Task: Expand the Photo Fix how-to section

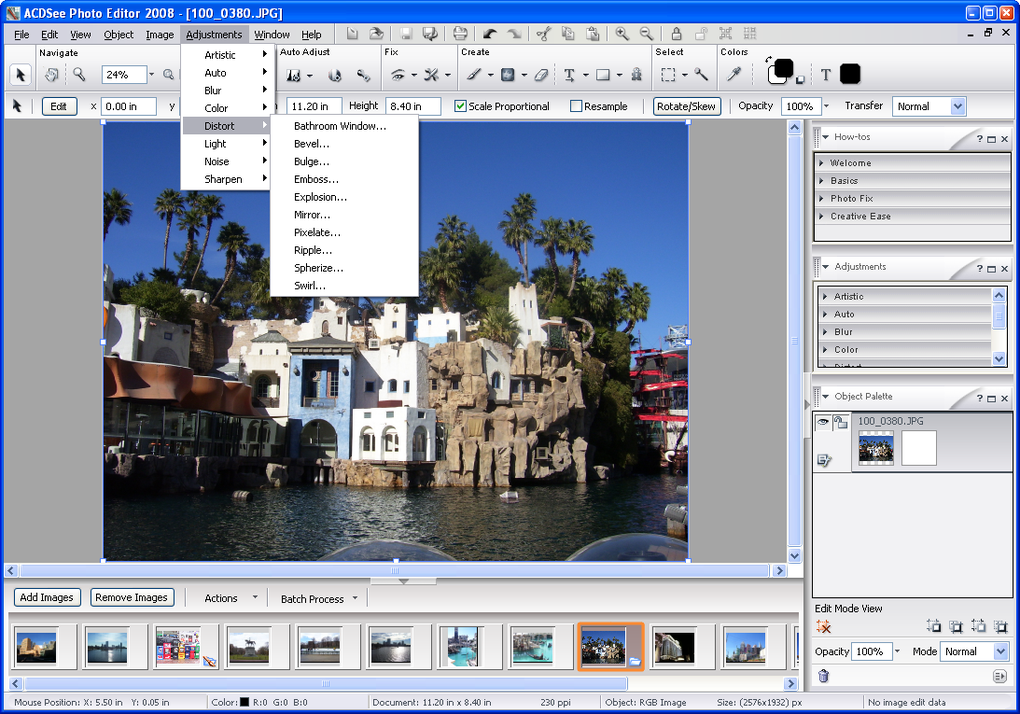Action: tap(851, 198)
